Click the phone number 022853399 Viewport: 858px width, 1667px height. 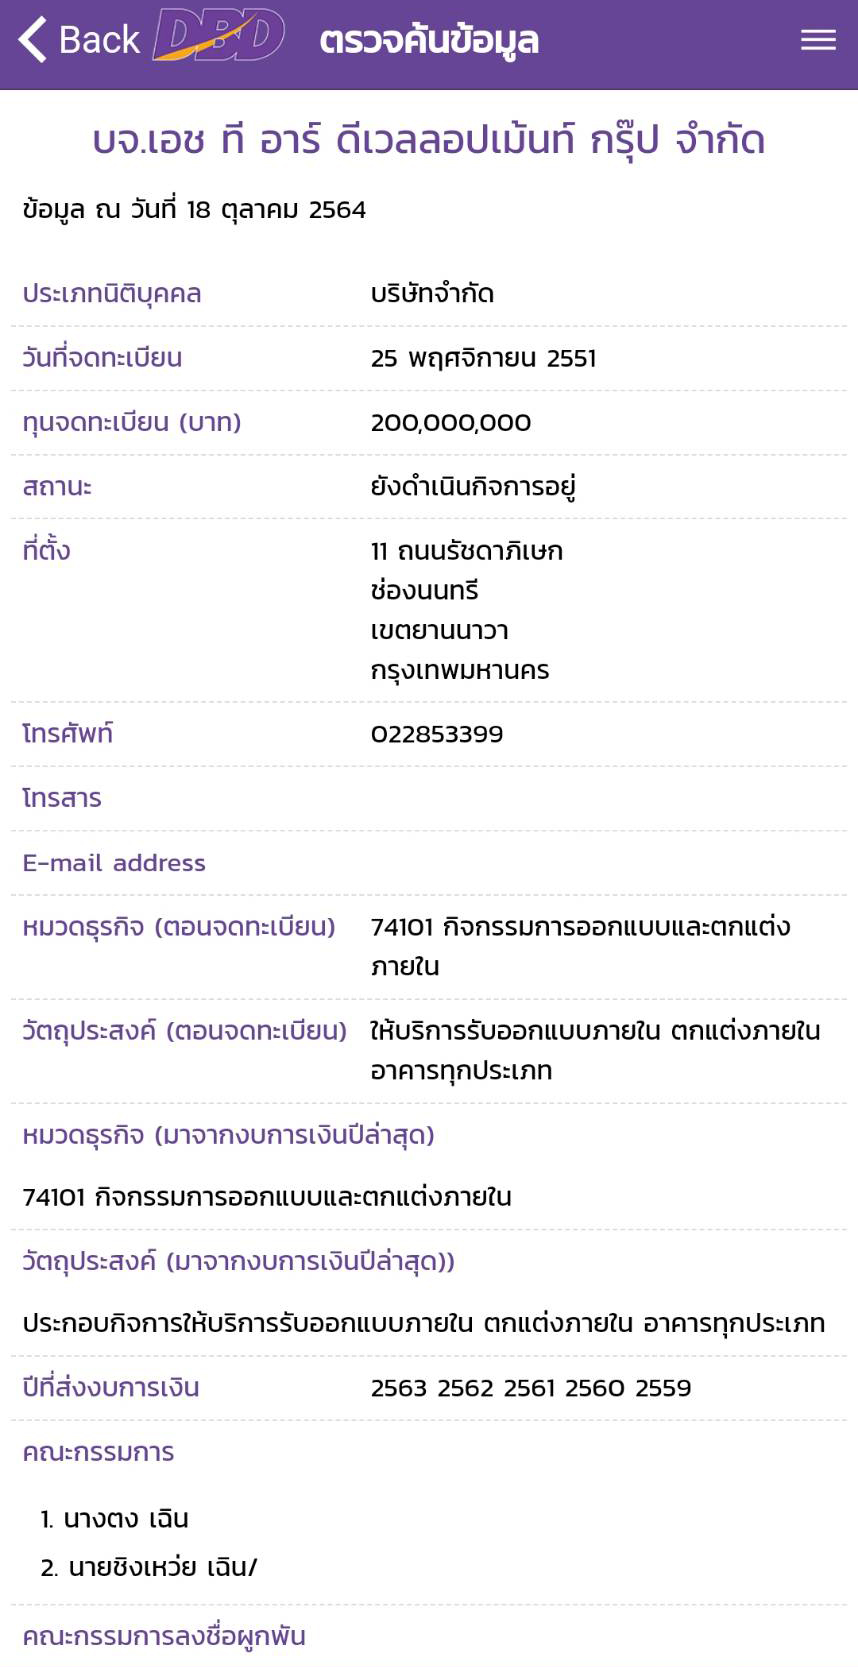(437, 734)
